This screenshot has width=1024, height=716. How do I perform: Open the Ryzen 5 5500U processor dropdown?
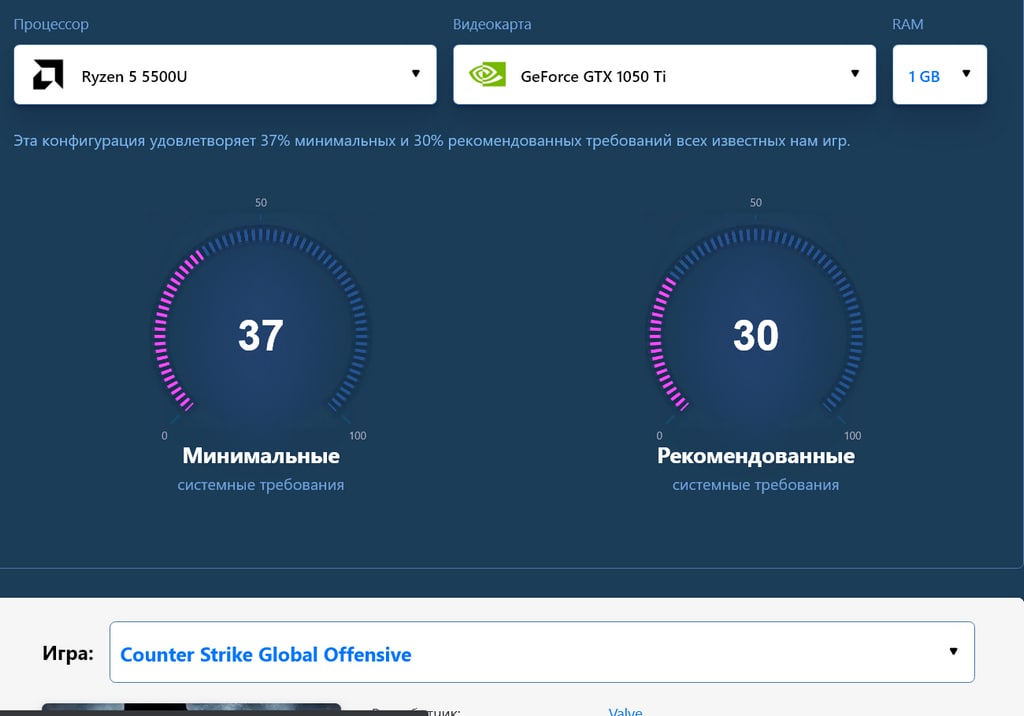click(x=225, y=74)
